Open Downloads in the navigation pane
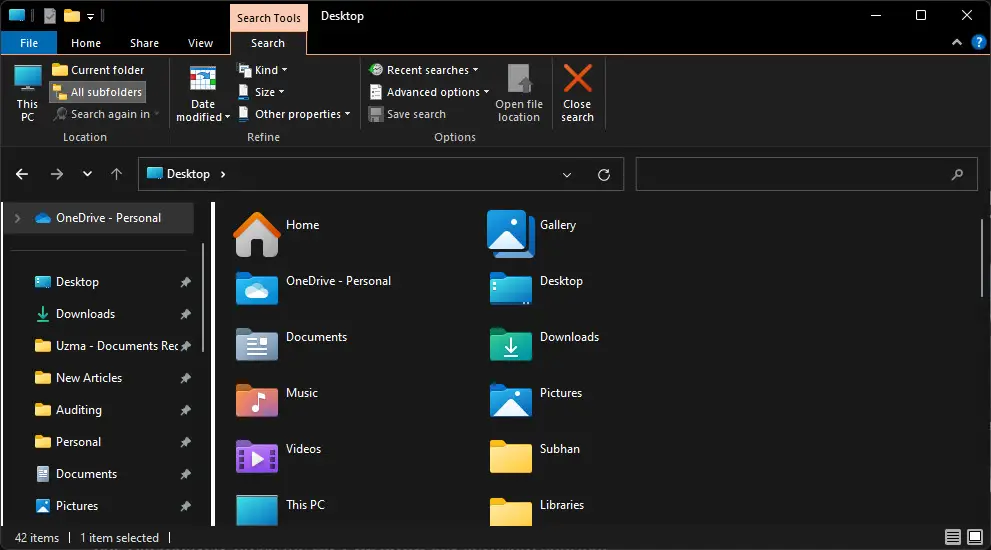The height and width of the screenshot is (550, 991). 85,314
